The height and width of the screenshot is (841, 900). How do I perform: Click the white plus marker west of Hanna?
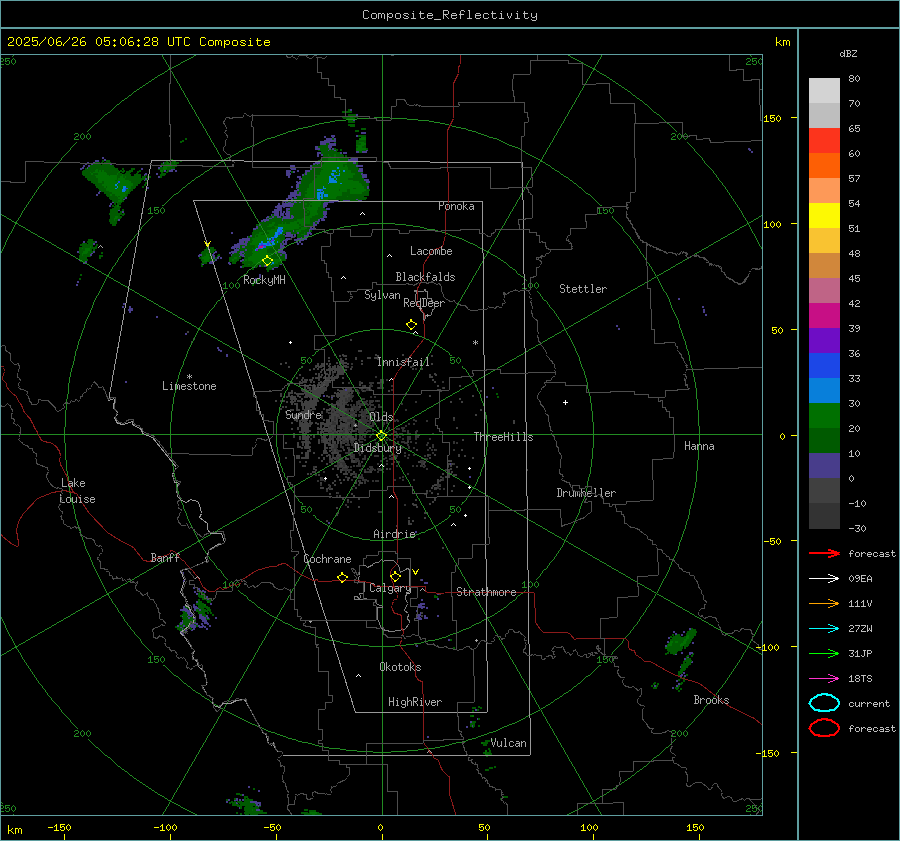click(565, 402)
